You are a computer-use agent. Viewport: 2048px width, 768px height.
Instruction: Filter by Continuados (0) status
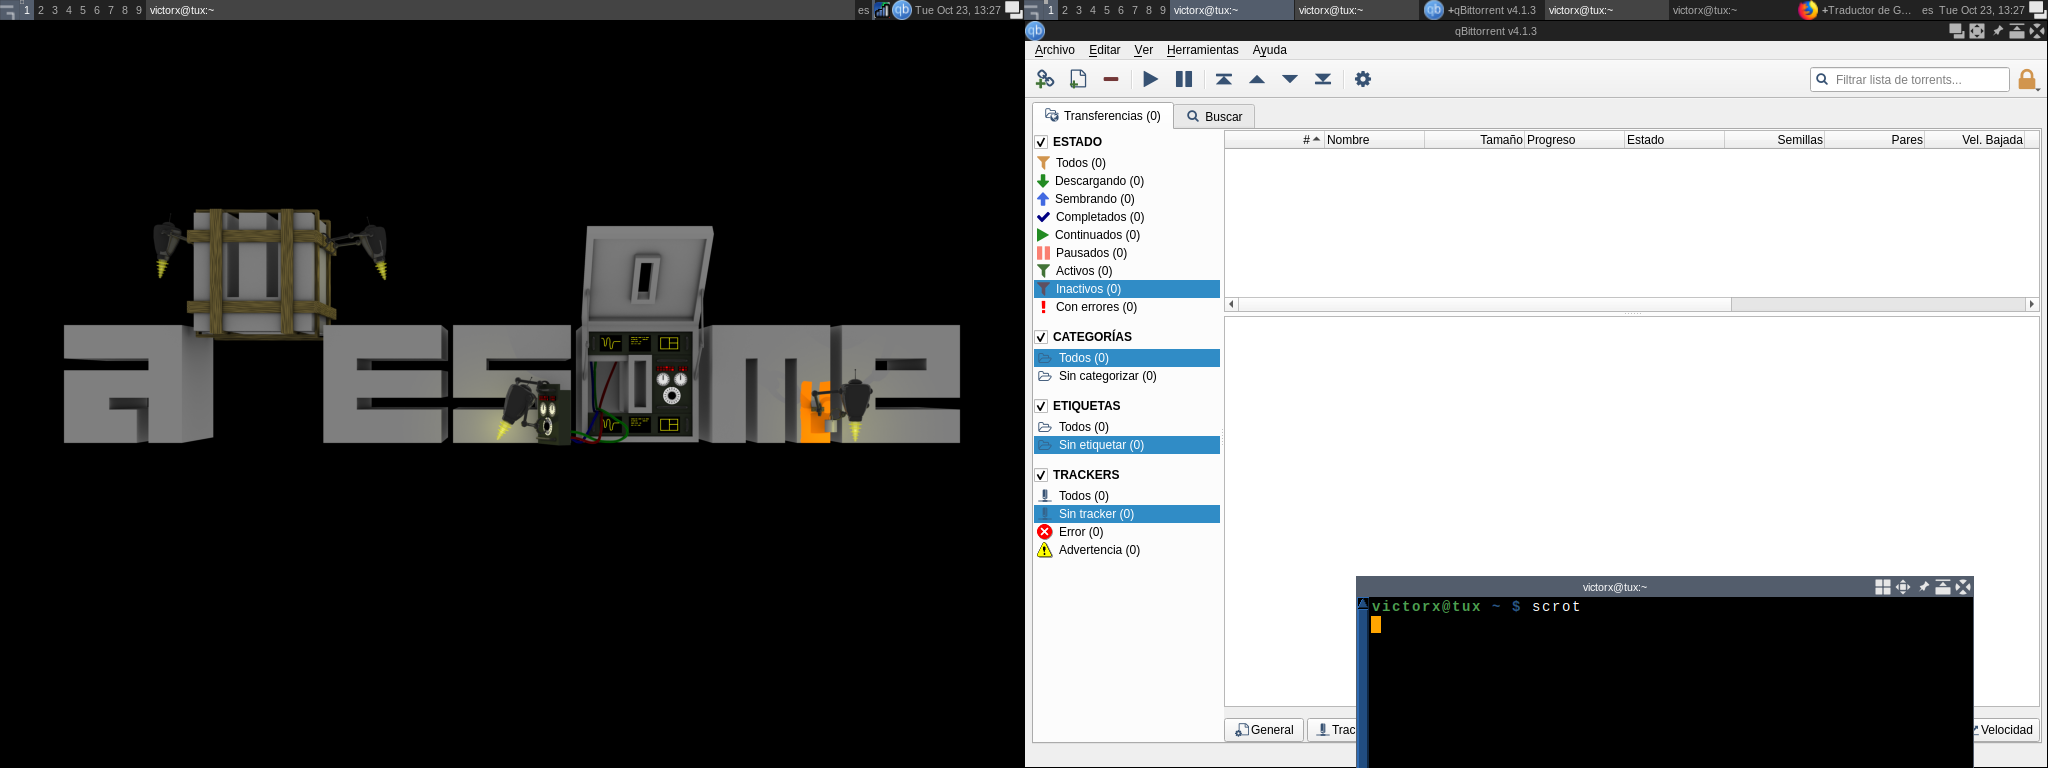(x=1127, y=235)
